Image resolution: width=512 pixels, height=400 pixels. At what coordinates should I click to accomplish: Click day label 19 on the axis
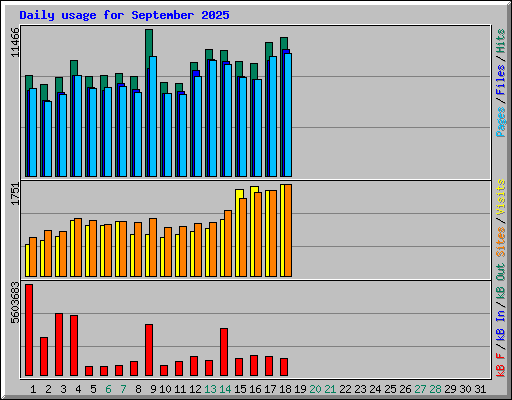point(300,389)
